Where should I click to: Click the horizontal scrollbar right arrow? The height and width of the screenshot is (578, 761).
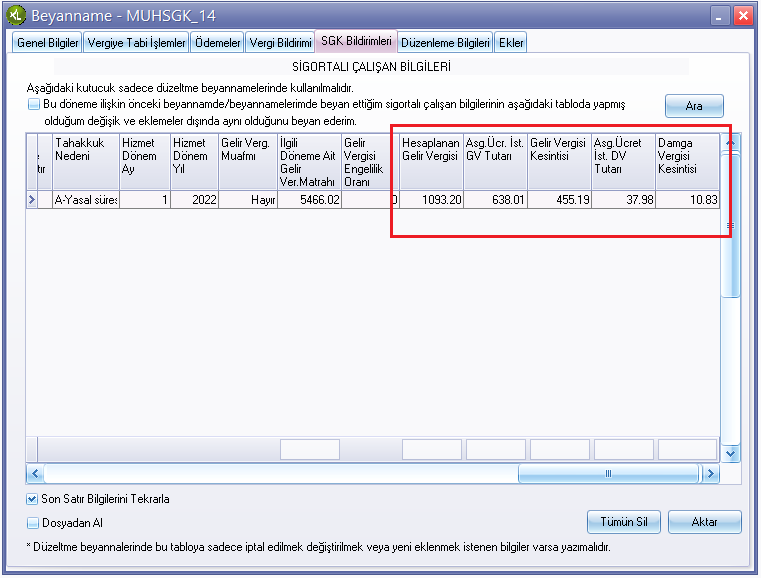pyautogui.click(x=711, y=474)
